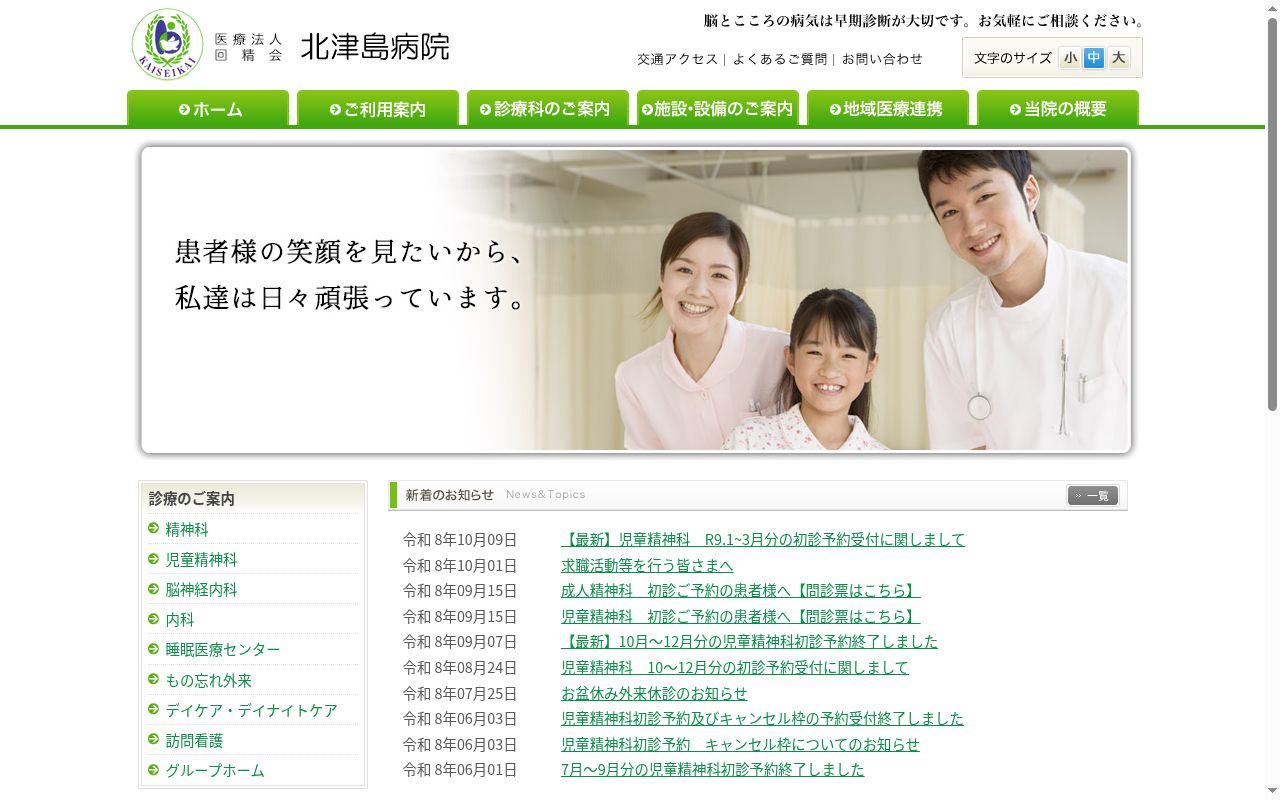Click the vertical page scrollbar thumb
This screenshot has height=800, width=1280.
[x=1272, y=214]
